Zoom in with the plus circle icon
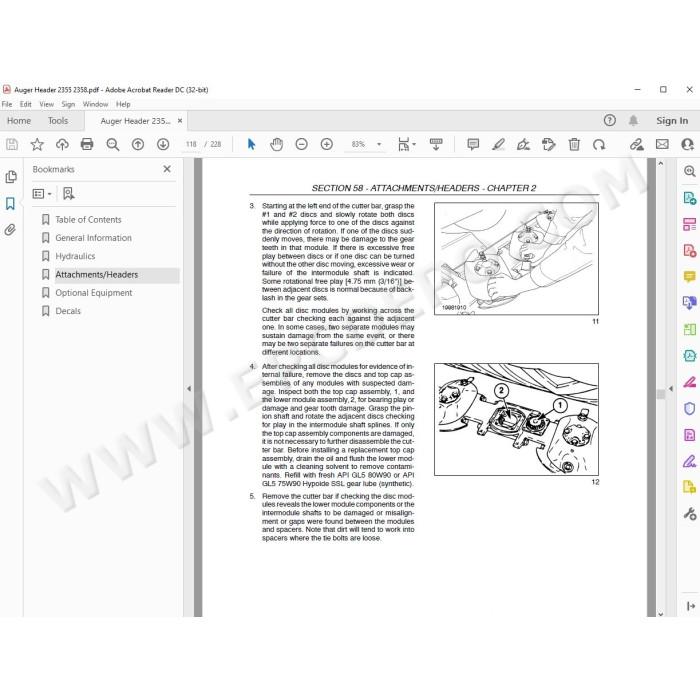This screenshot has height=700, width=700. pos(327,144)
